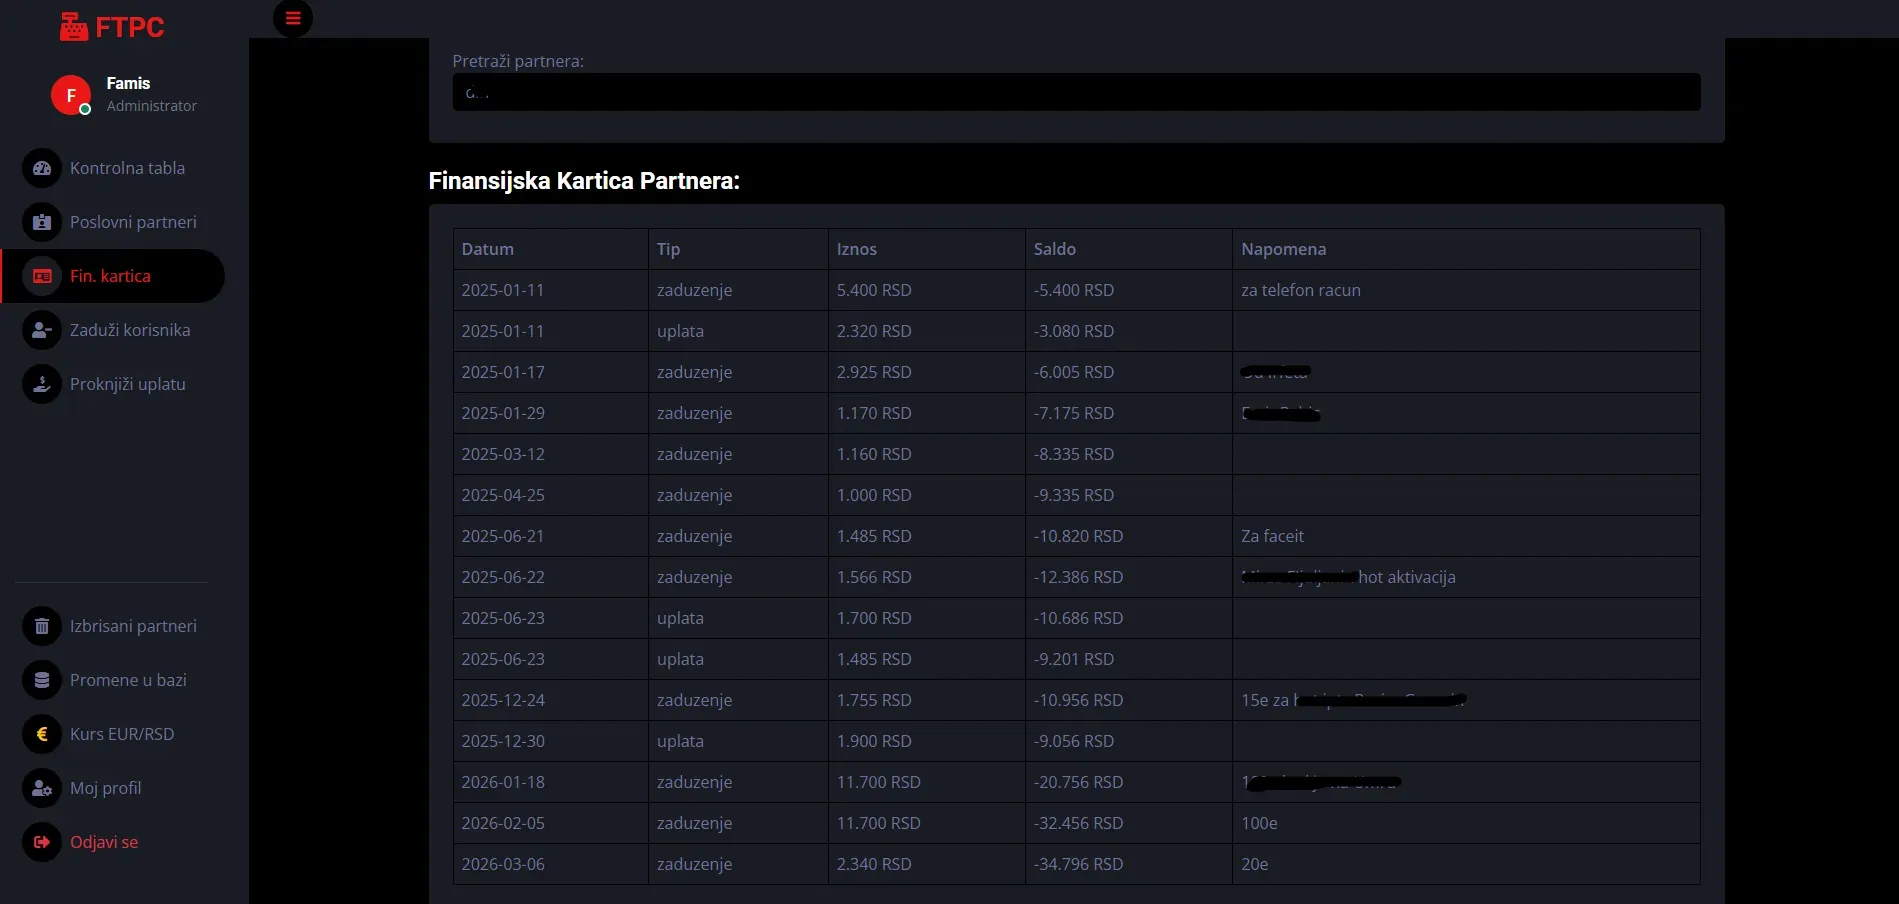Click note 'za telefon racun'
The image size is (1899, 904).
pos(1300,290)
